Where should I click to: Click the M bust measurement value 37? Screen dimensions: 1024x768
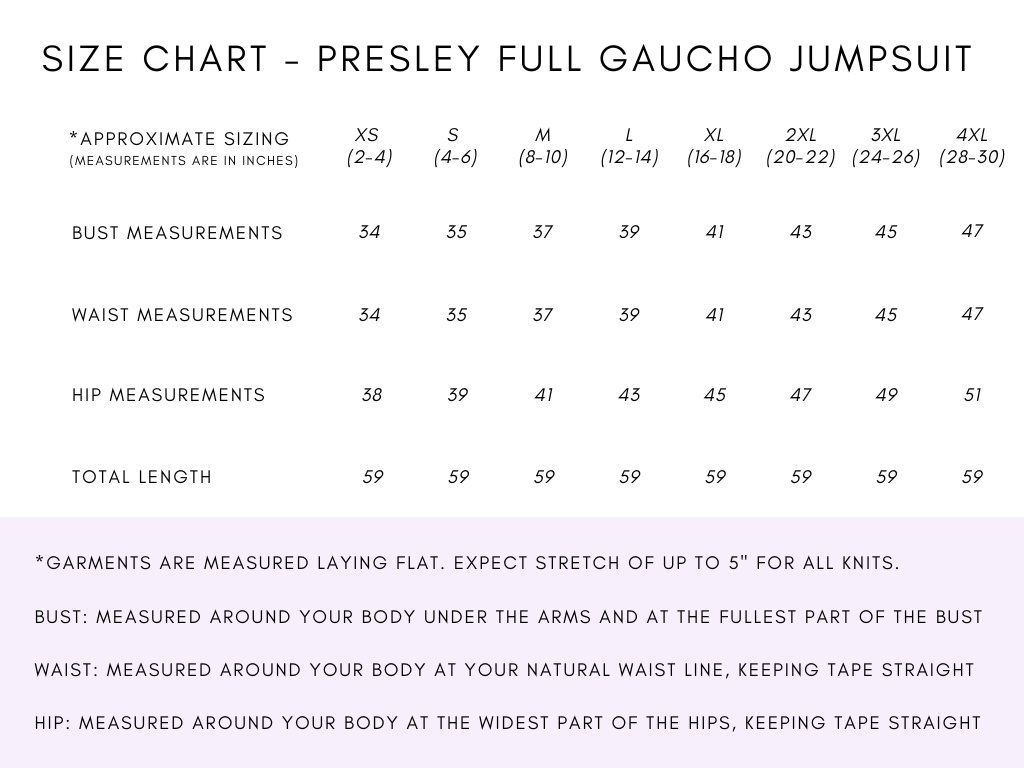[543, 232]
